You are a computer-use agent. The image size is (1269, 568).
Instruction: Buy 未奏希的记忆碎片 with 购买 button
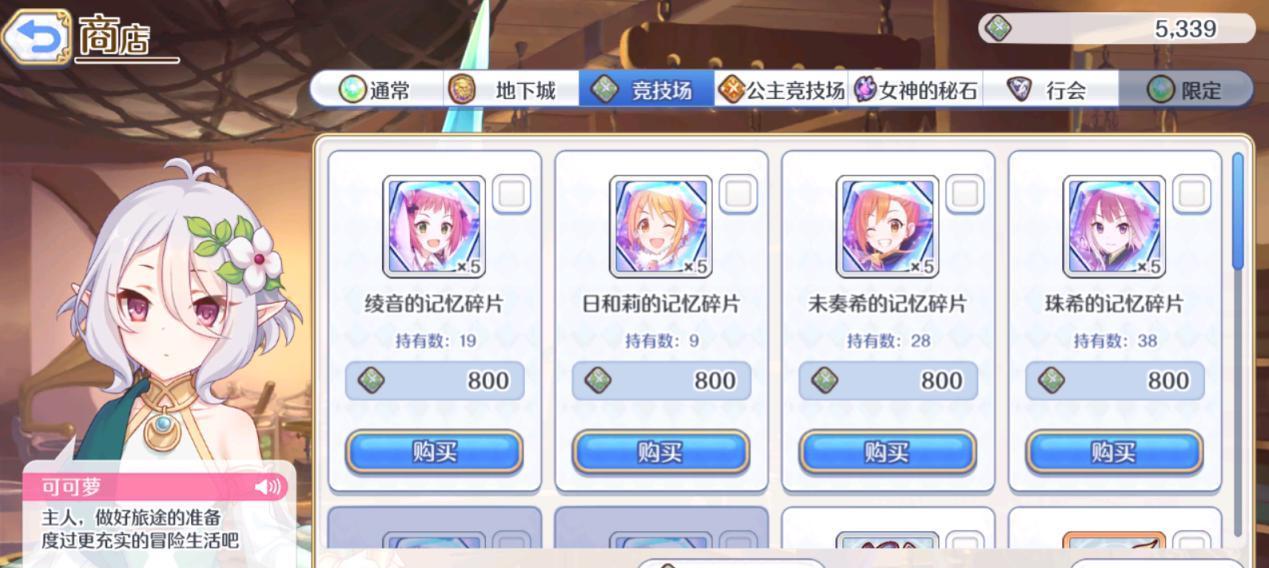point(887,452)
